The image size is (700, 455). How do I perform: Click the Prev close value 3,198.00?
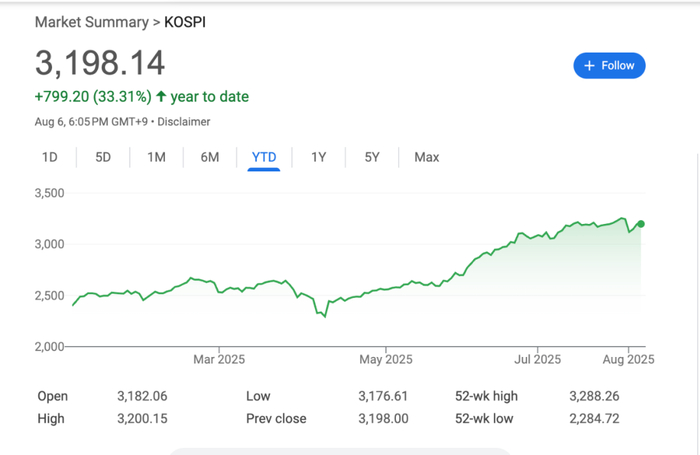383,418
